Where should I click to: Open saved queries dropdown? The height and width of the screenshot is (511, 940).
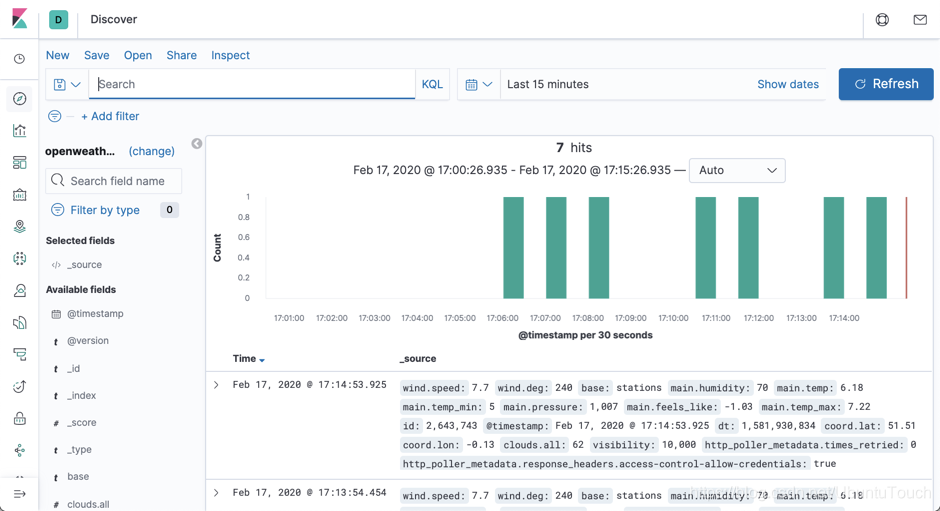[67, 85]
